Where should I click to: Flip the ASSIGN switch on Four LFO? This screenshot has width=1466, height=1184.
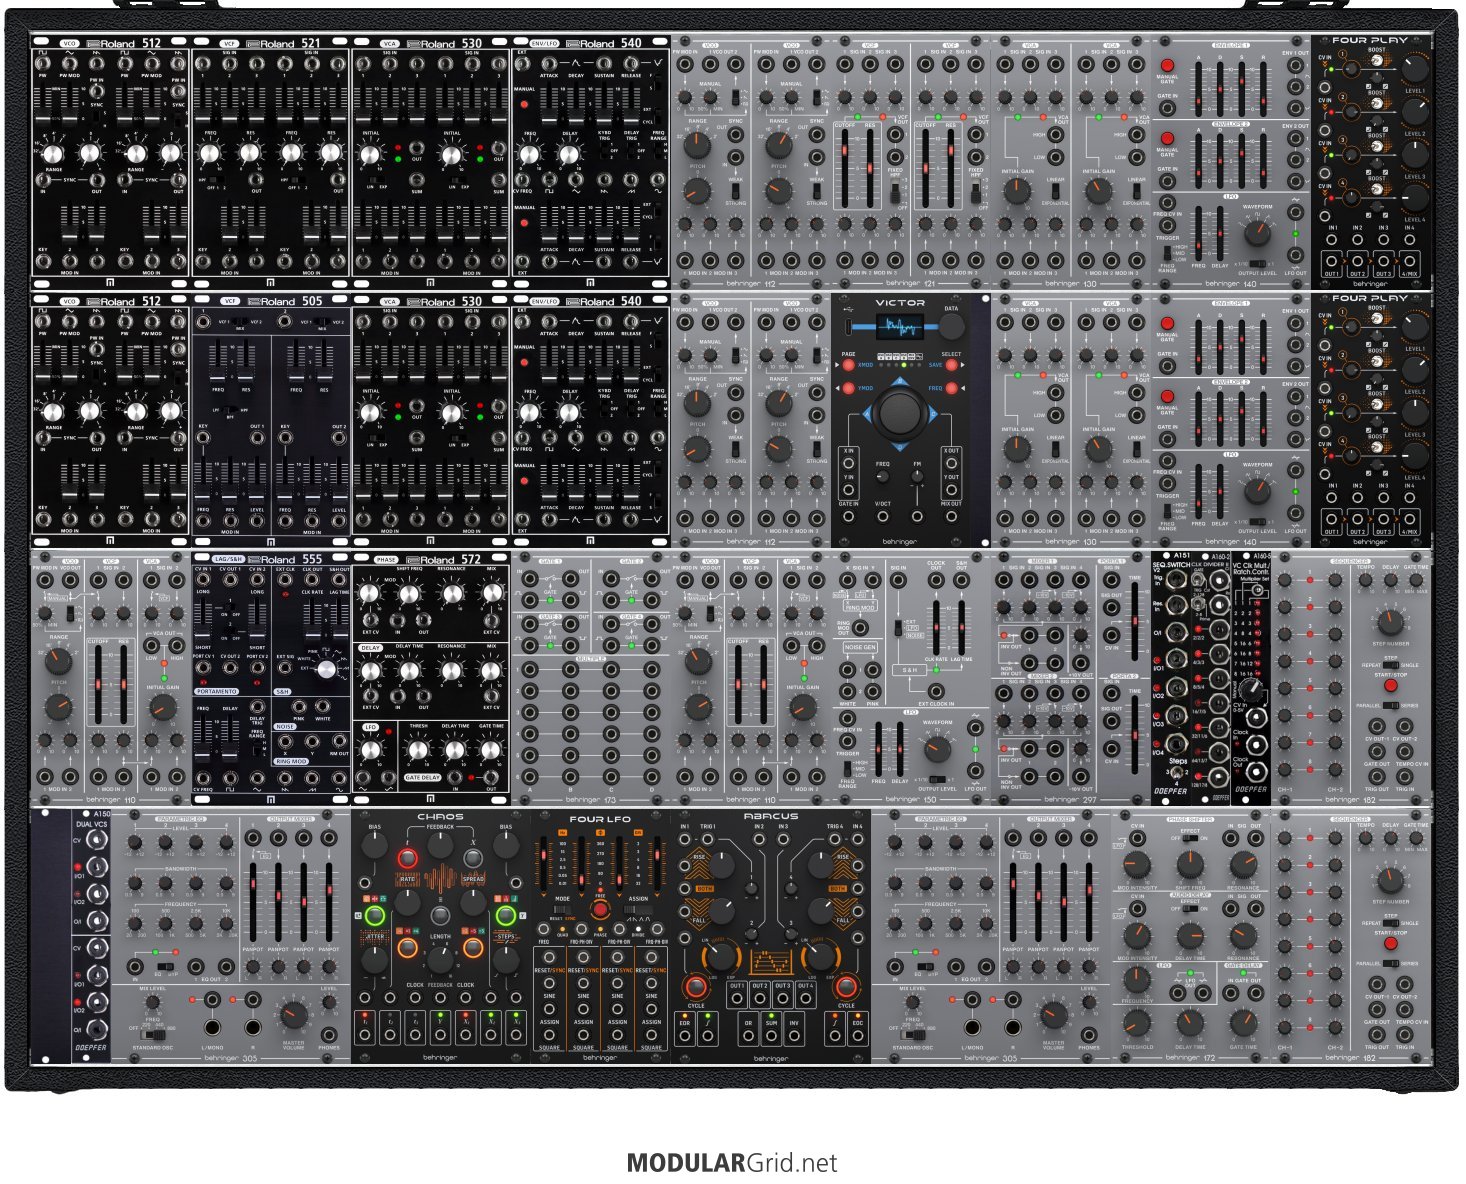(x=636, y=909)
